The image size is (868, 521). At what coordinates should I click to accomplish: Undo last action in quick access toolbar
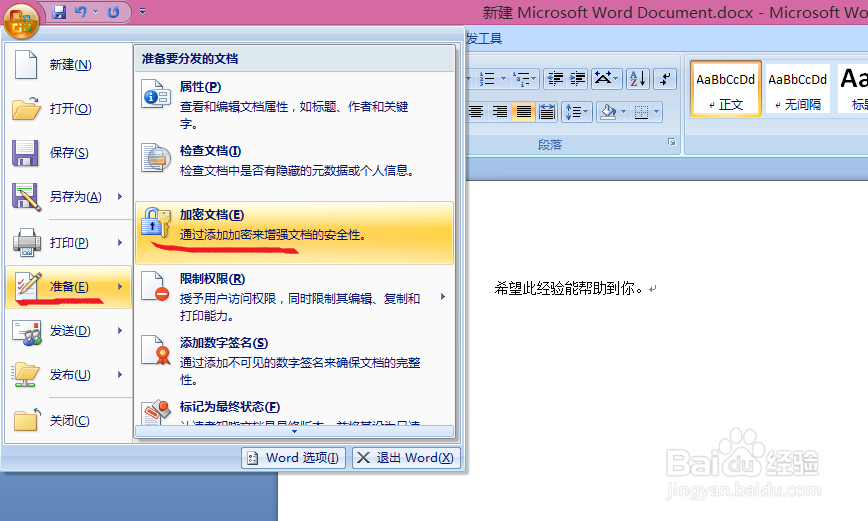coord(81,12)
